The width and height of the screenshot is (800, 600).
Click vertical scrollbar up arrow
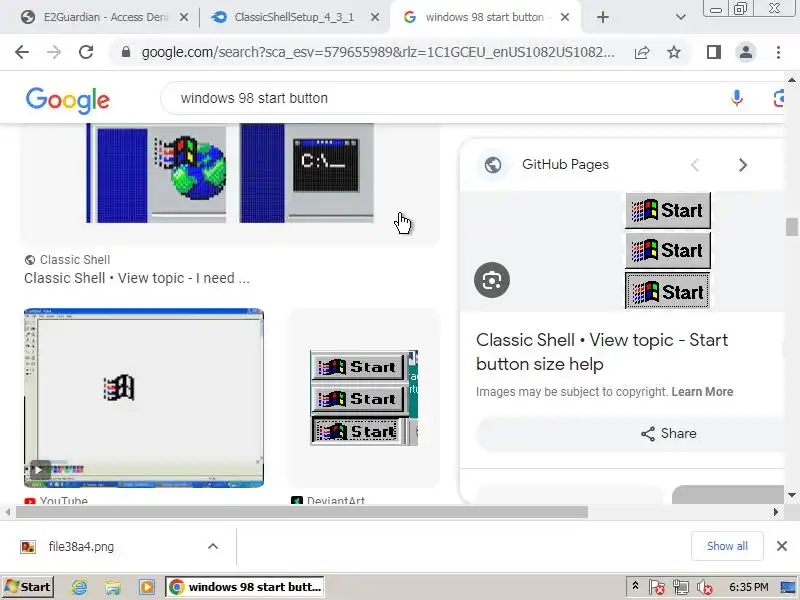pos(792,80)
